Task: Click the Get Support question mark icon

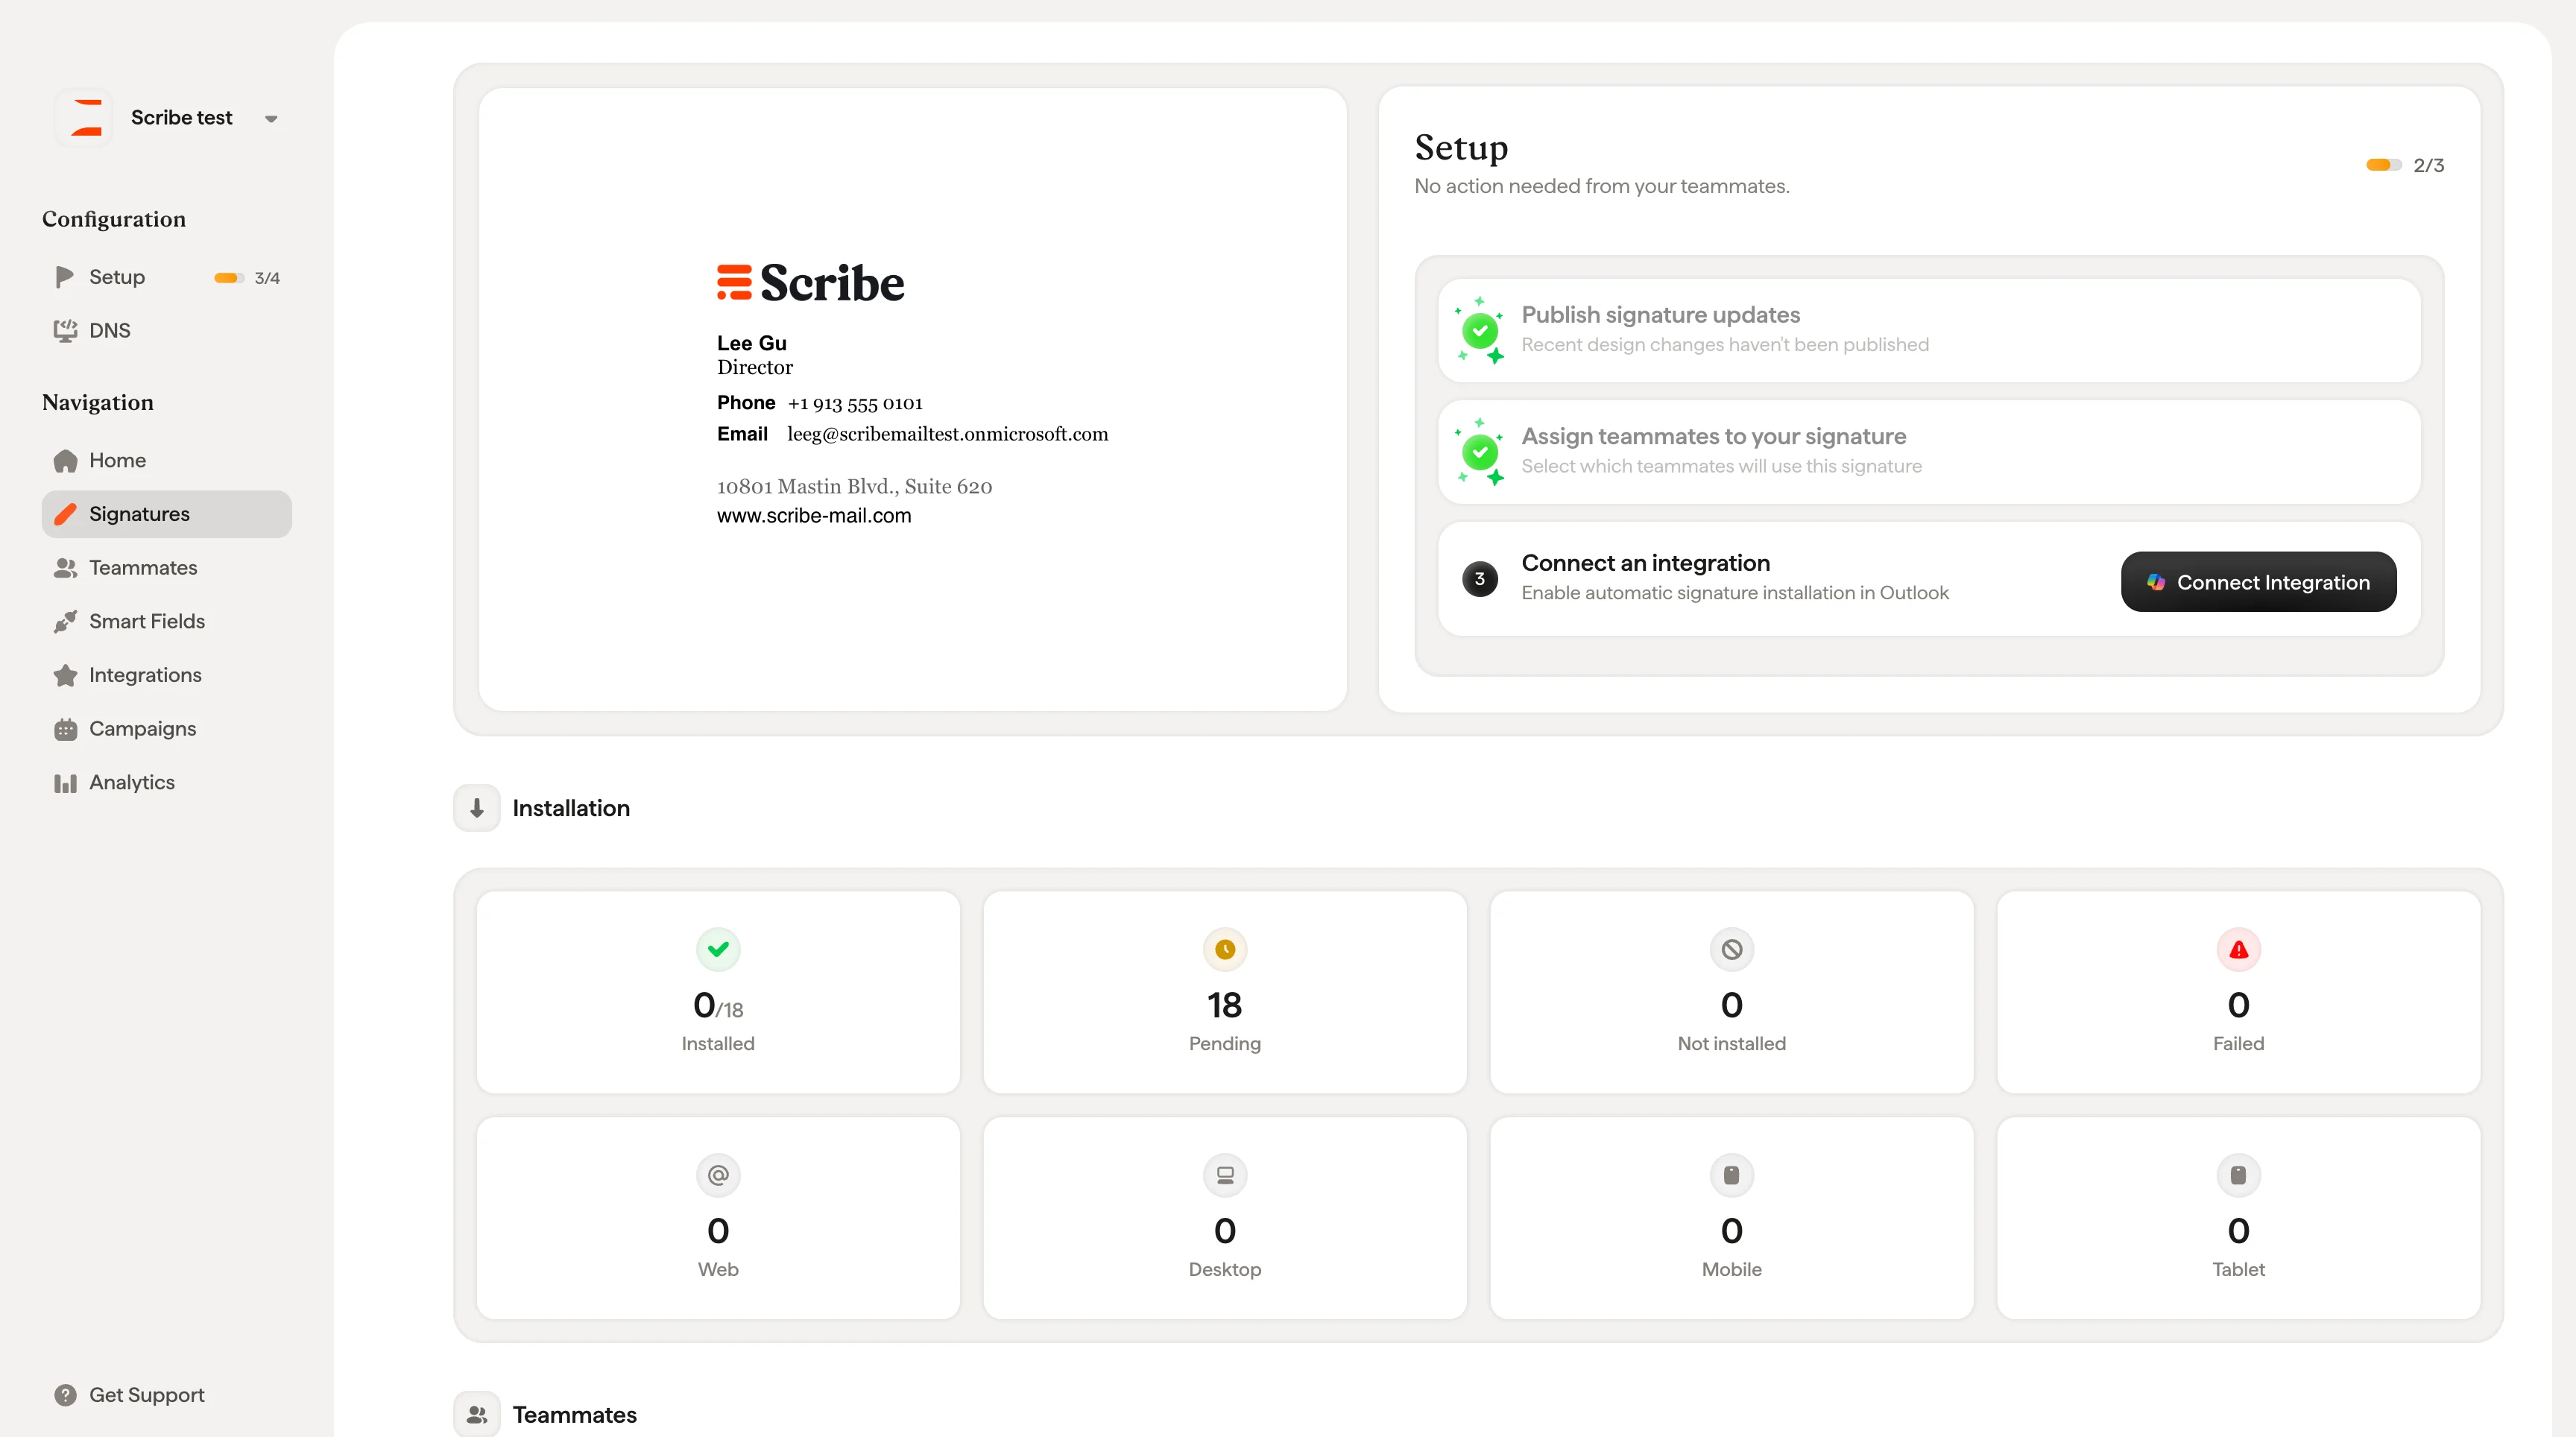Action: (65, 1395)
